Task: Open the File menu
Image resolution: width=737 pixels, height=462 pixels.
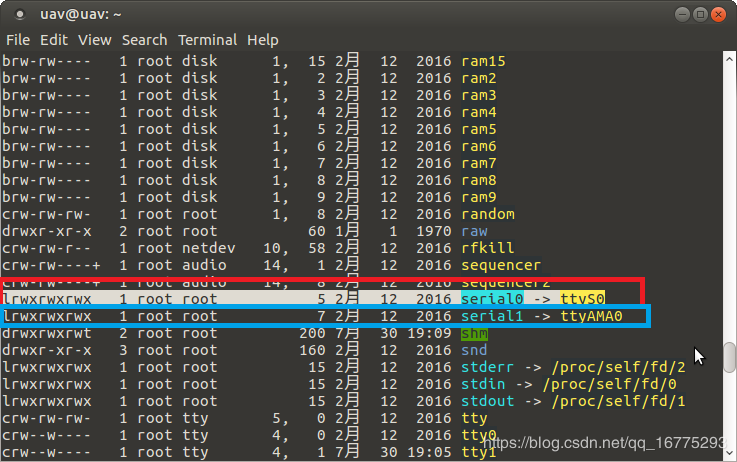Action: pos(18,40)
